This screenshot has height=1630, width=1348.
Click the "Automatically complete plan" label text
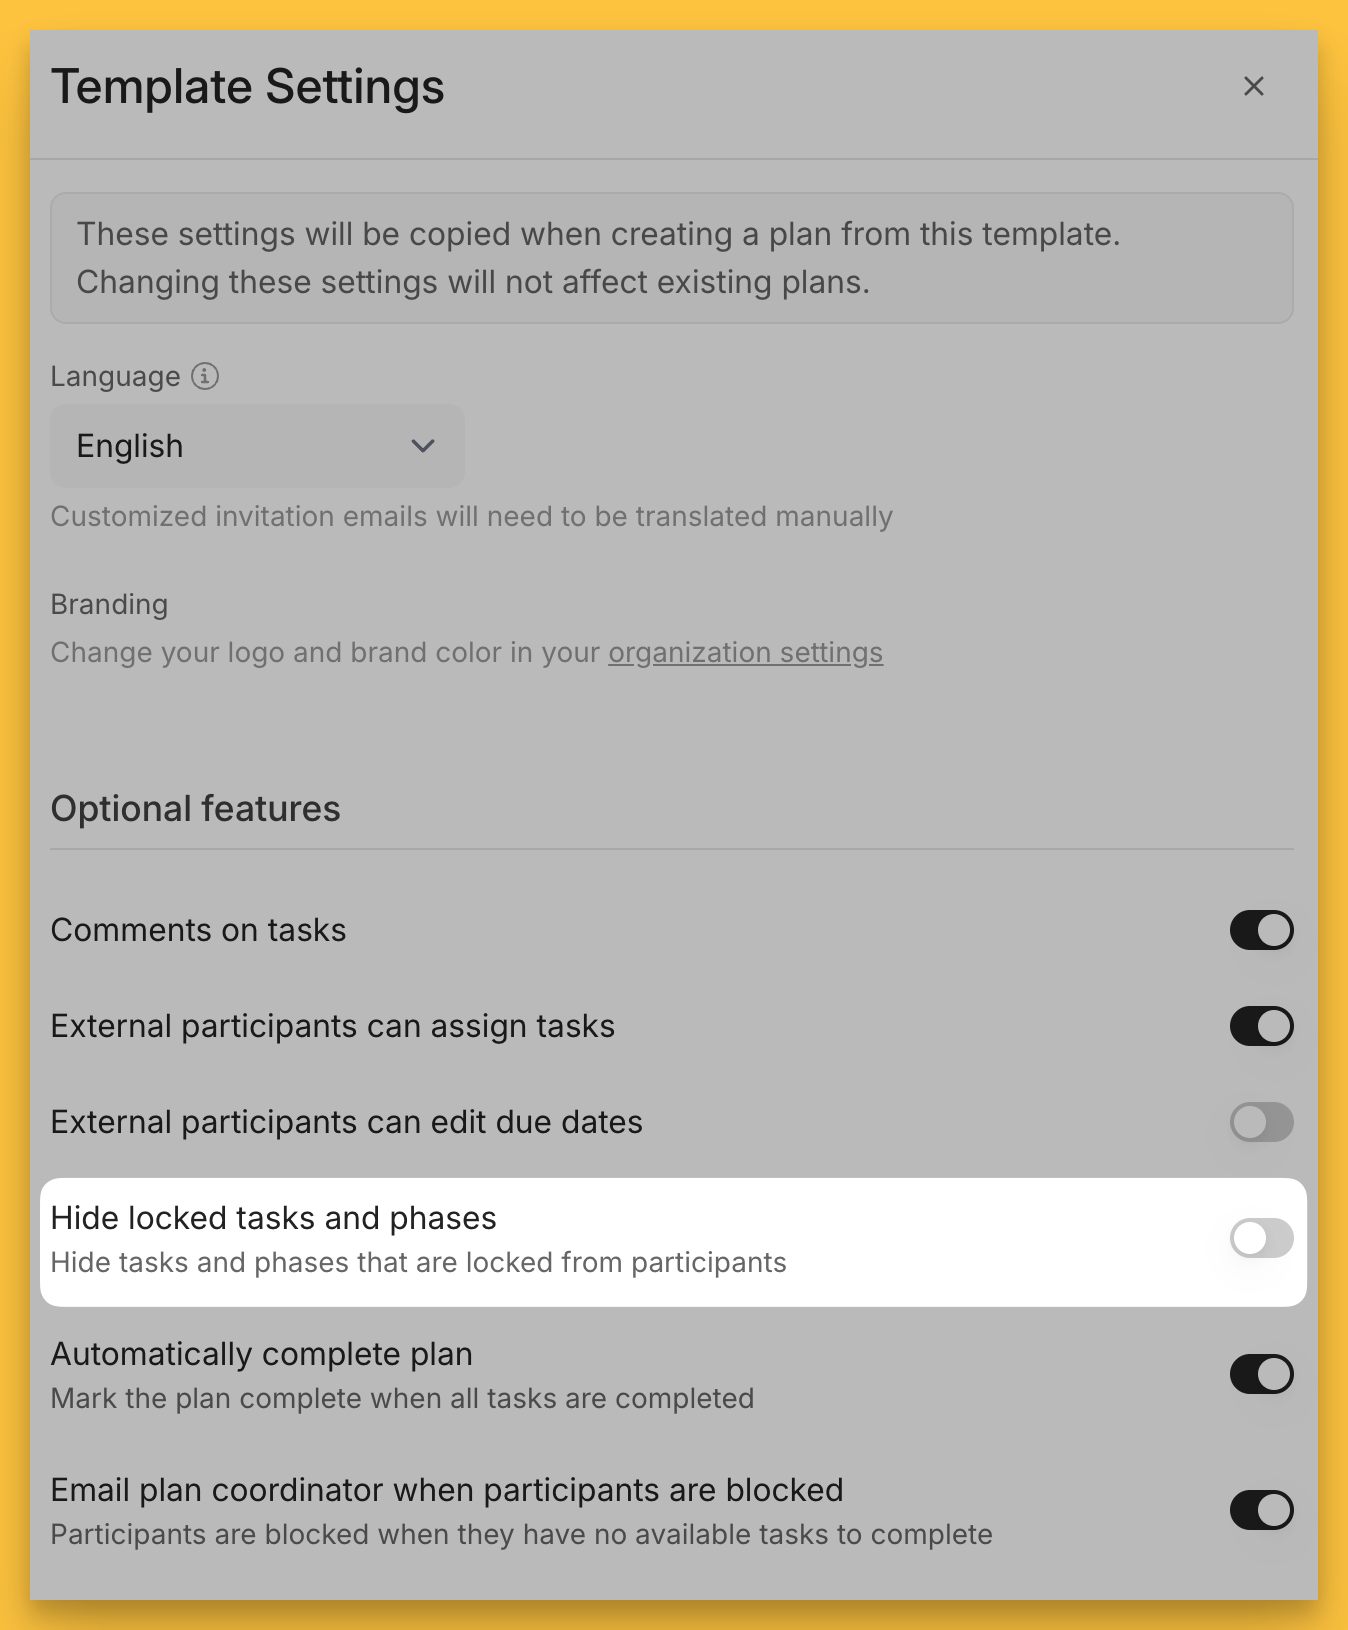261,1354
